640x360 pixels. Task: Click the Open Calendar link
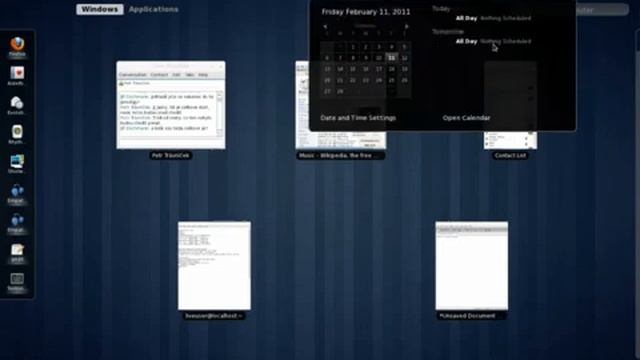pos(466,118)
